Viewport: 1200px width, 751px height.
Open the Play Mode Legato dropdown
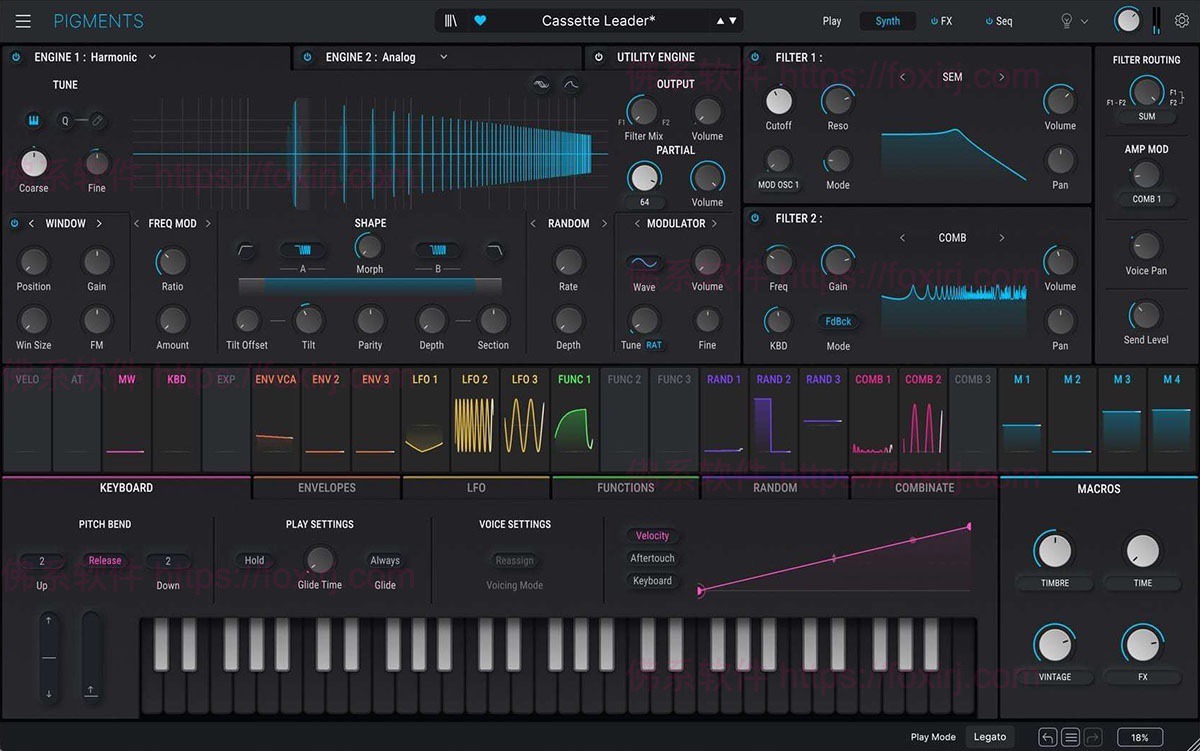989,736
